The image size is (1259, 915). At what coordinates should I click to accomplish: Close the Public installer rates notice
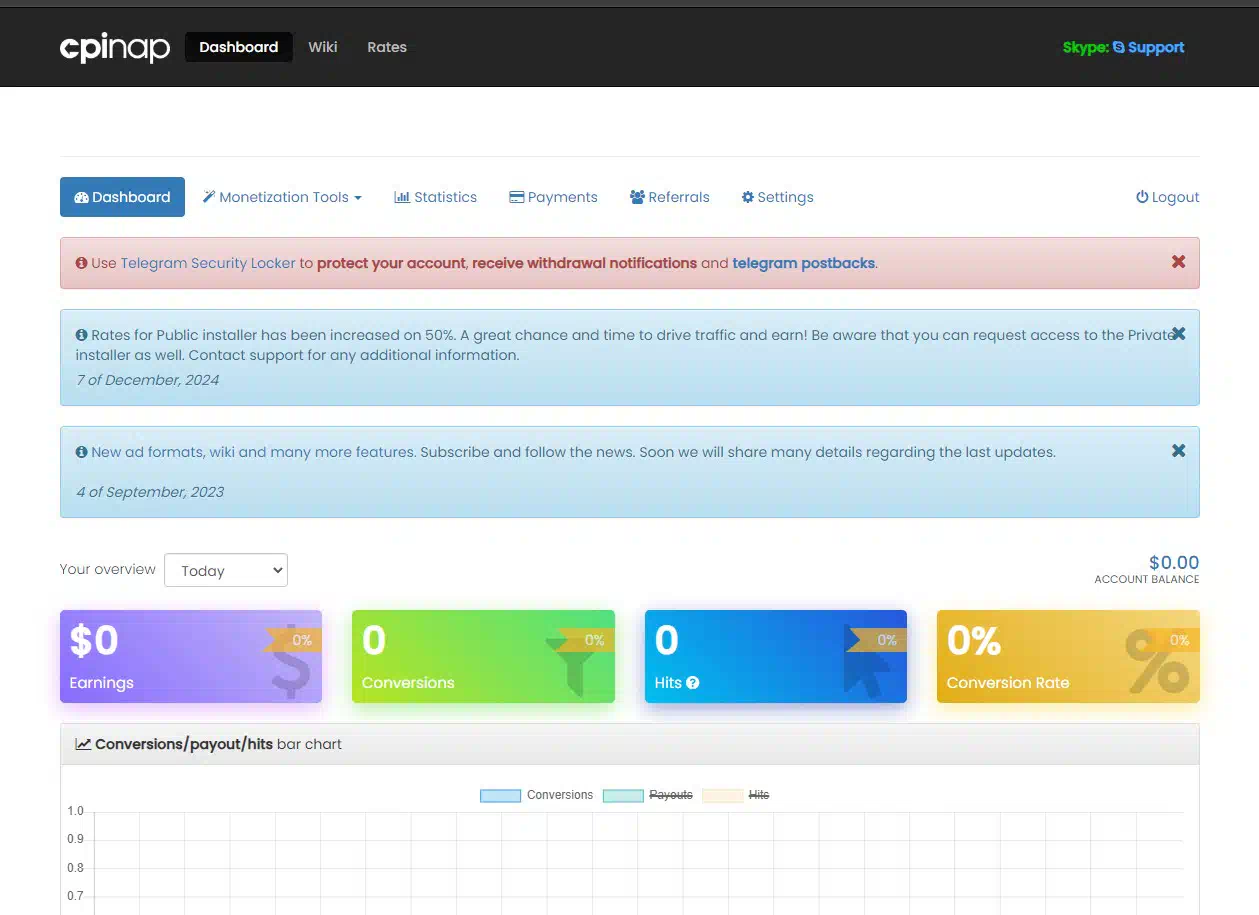[1178, 333]
